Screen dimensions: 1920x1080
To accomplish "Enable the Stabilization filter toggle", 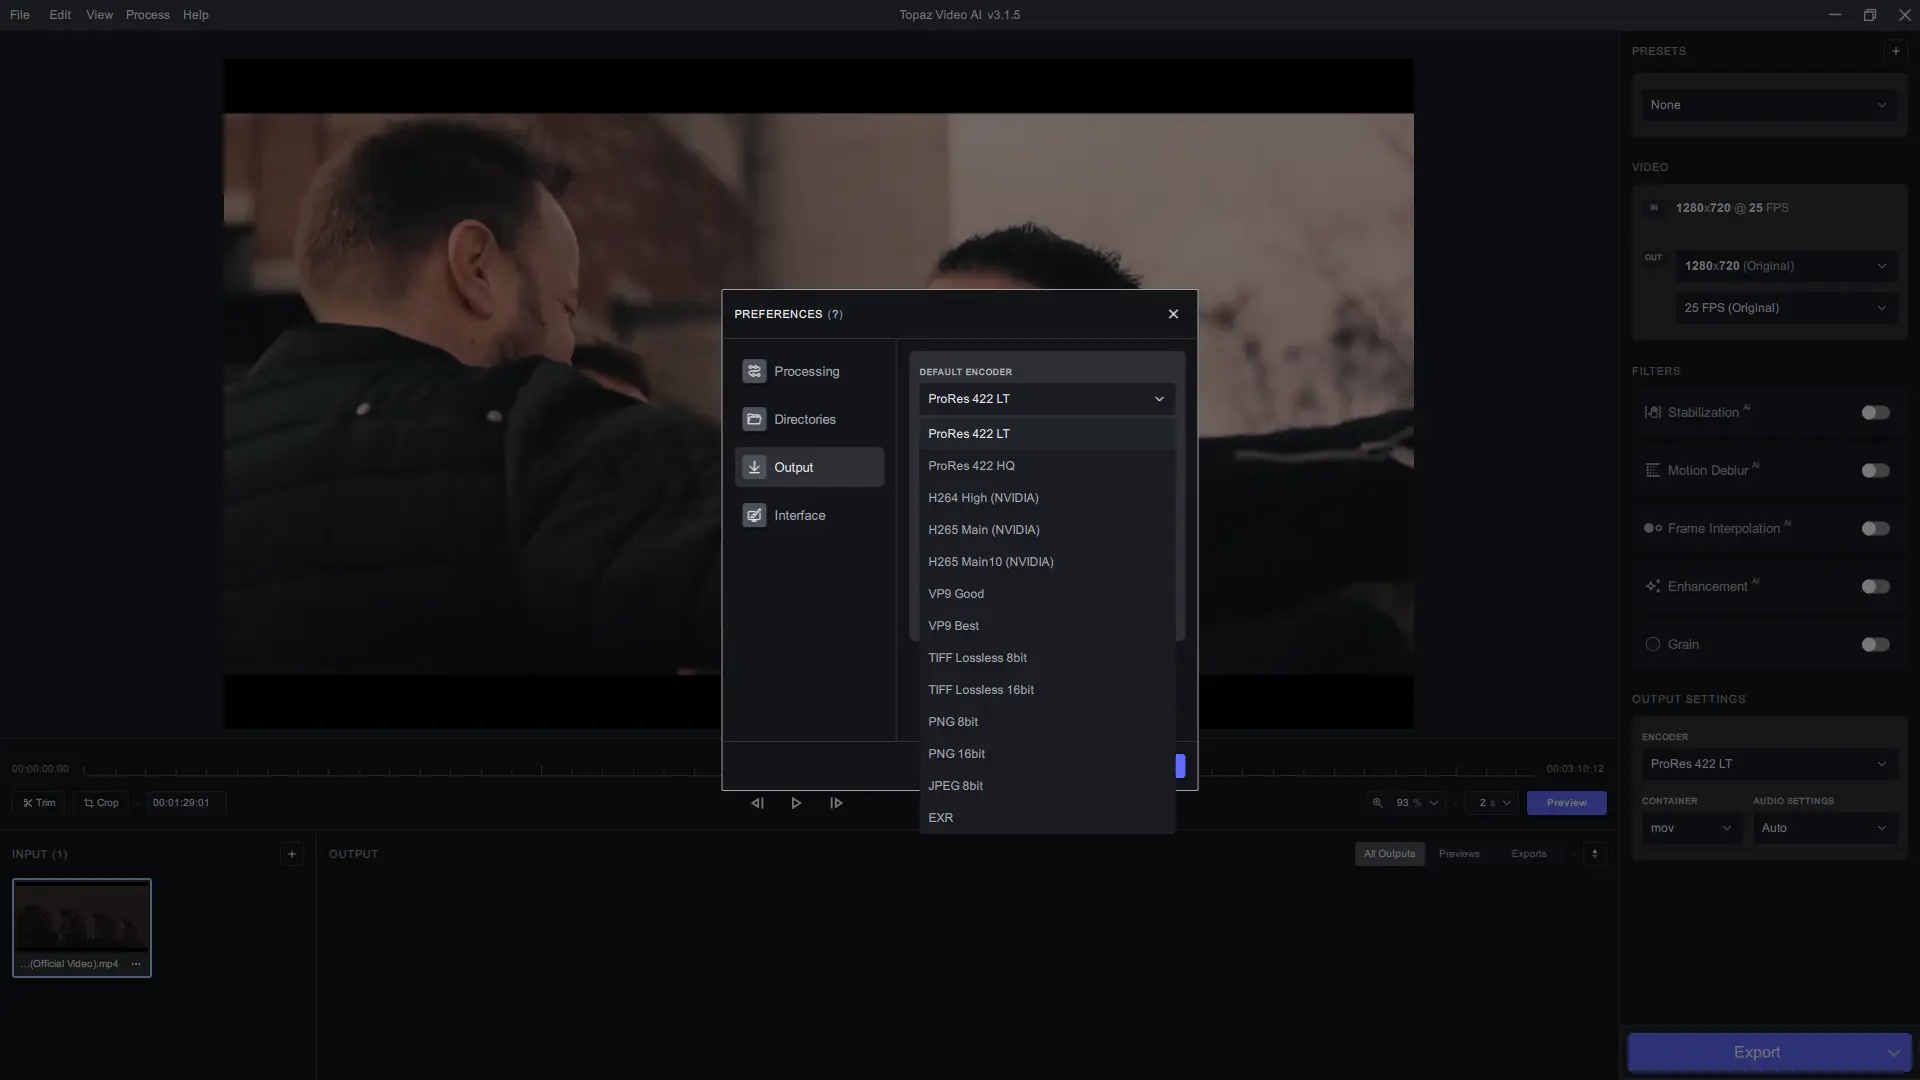I will click(1875, 413).
